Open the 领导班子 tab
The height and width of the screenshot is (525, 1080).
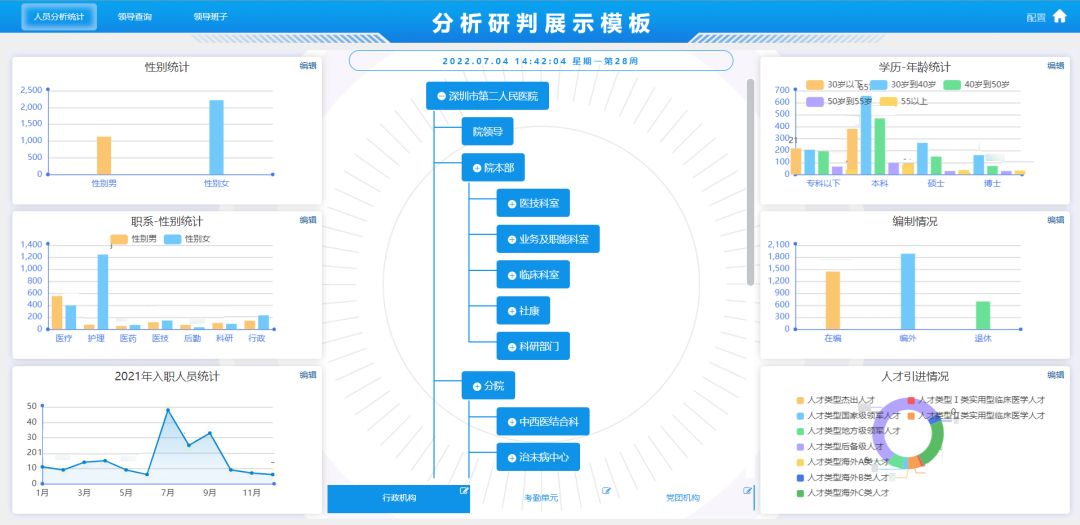click(210, 17)
